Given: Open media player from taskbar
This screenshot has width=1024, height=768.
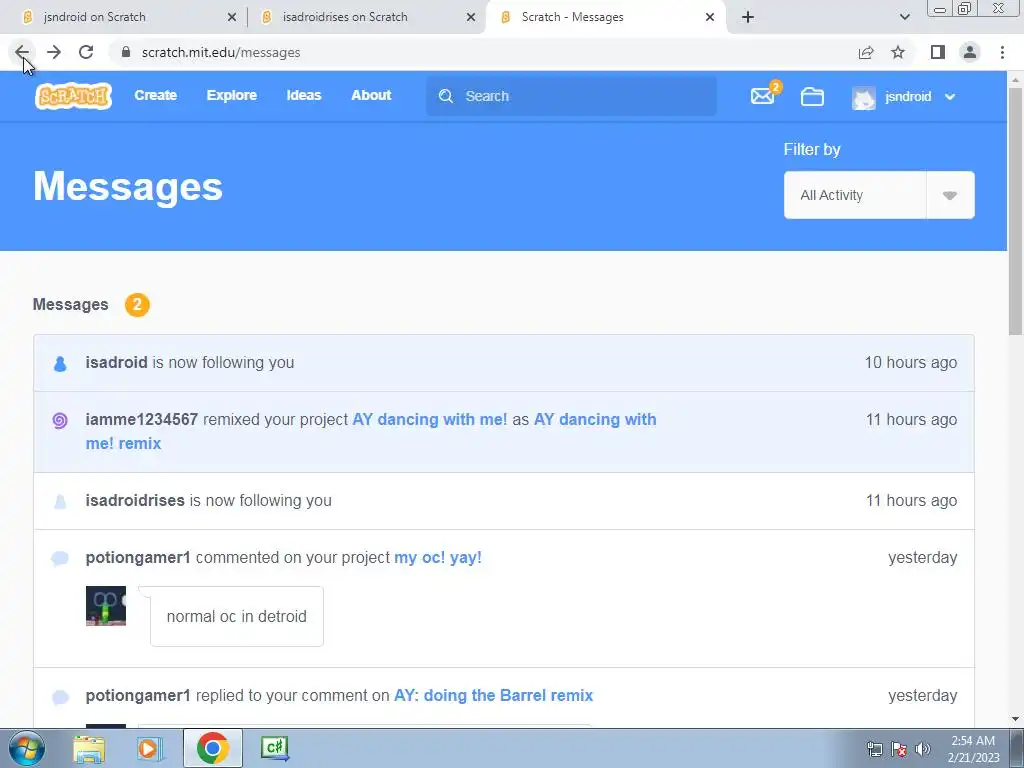Looking at the screenshot, I should click(x=150, y=748).
